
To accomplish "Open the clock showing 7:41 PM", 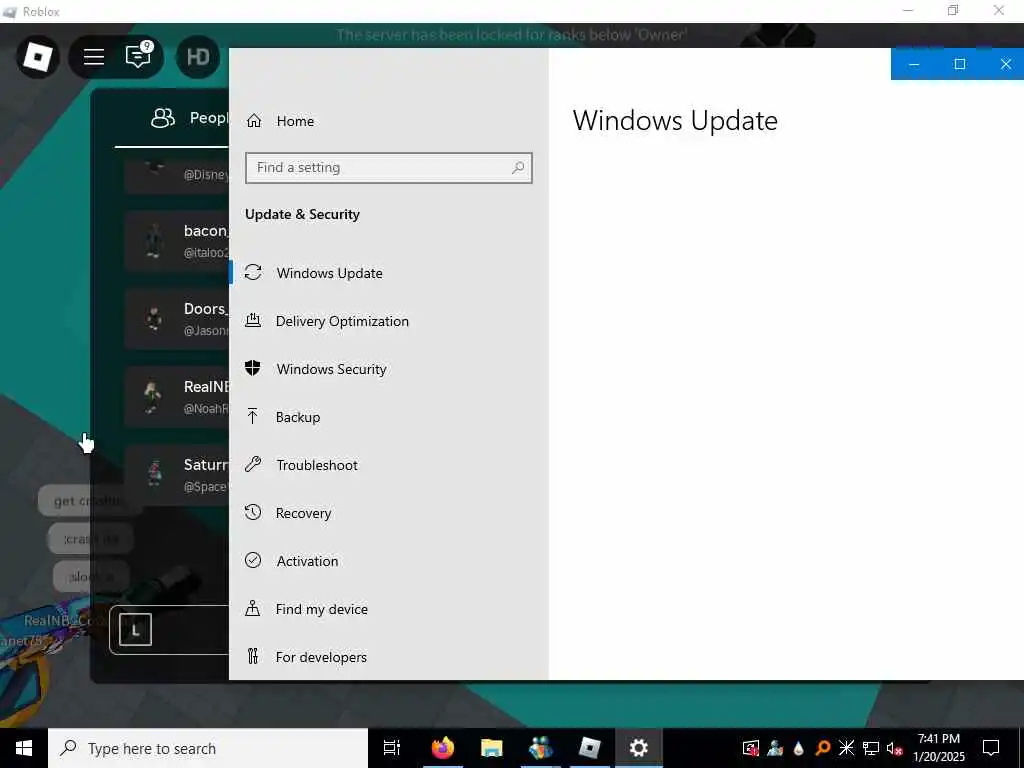I will [939, 748].
